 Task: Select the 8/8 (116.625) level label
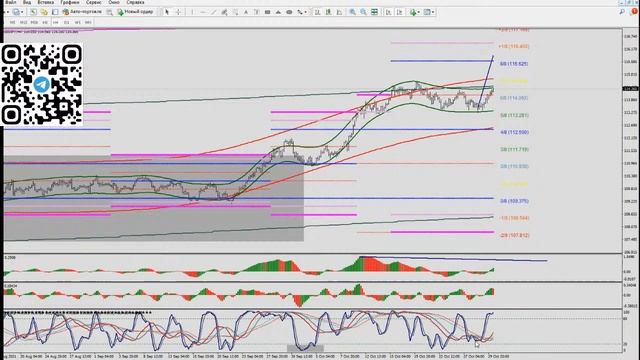(x=514, y=64)
